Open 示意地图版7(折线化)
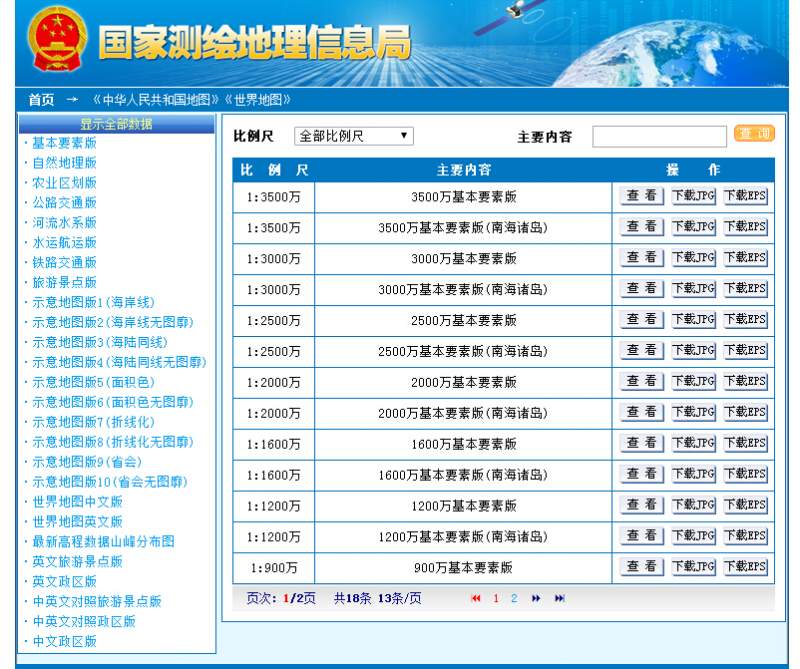The image size is (800, 669). 93,422
